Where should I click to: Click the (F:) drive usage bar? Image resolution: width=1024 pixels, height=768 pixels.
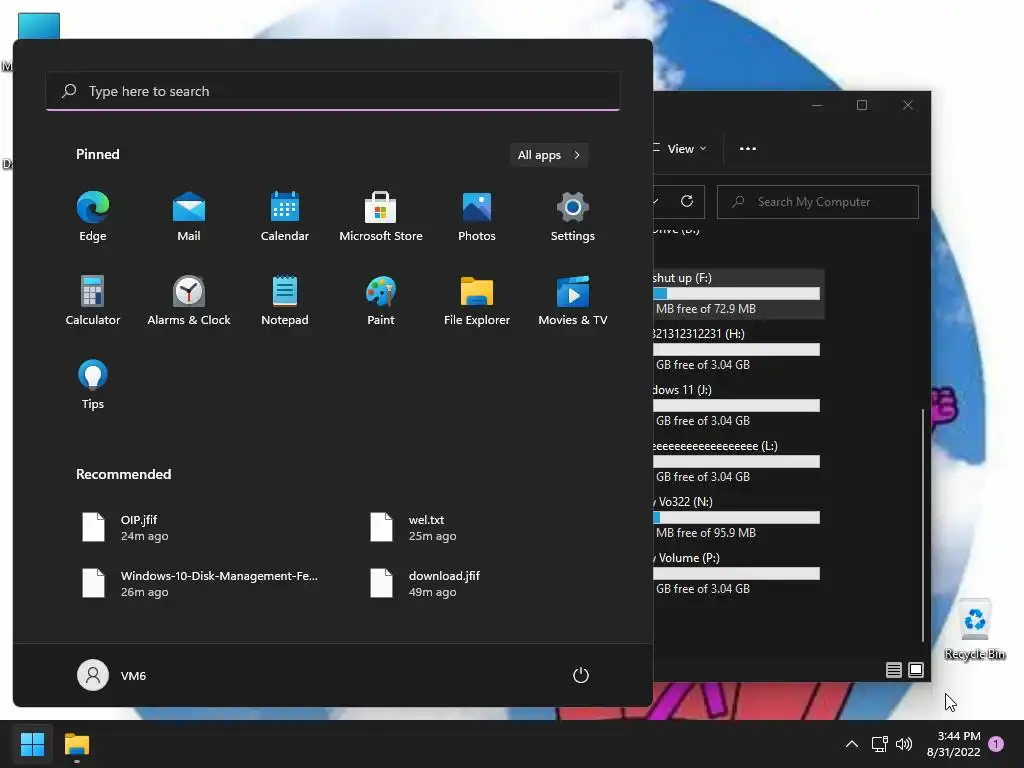pos(737,294)
